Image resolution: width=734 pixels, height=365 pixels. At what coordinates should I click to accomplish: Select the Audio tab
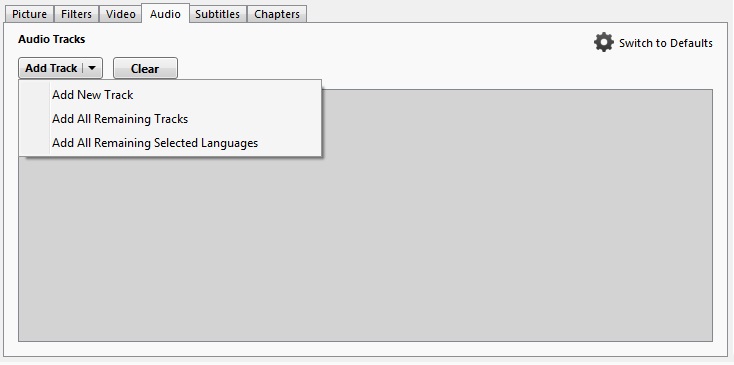click(x=165, y=14)
